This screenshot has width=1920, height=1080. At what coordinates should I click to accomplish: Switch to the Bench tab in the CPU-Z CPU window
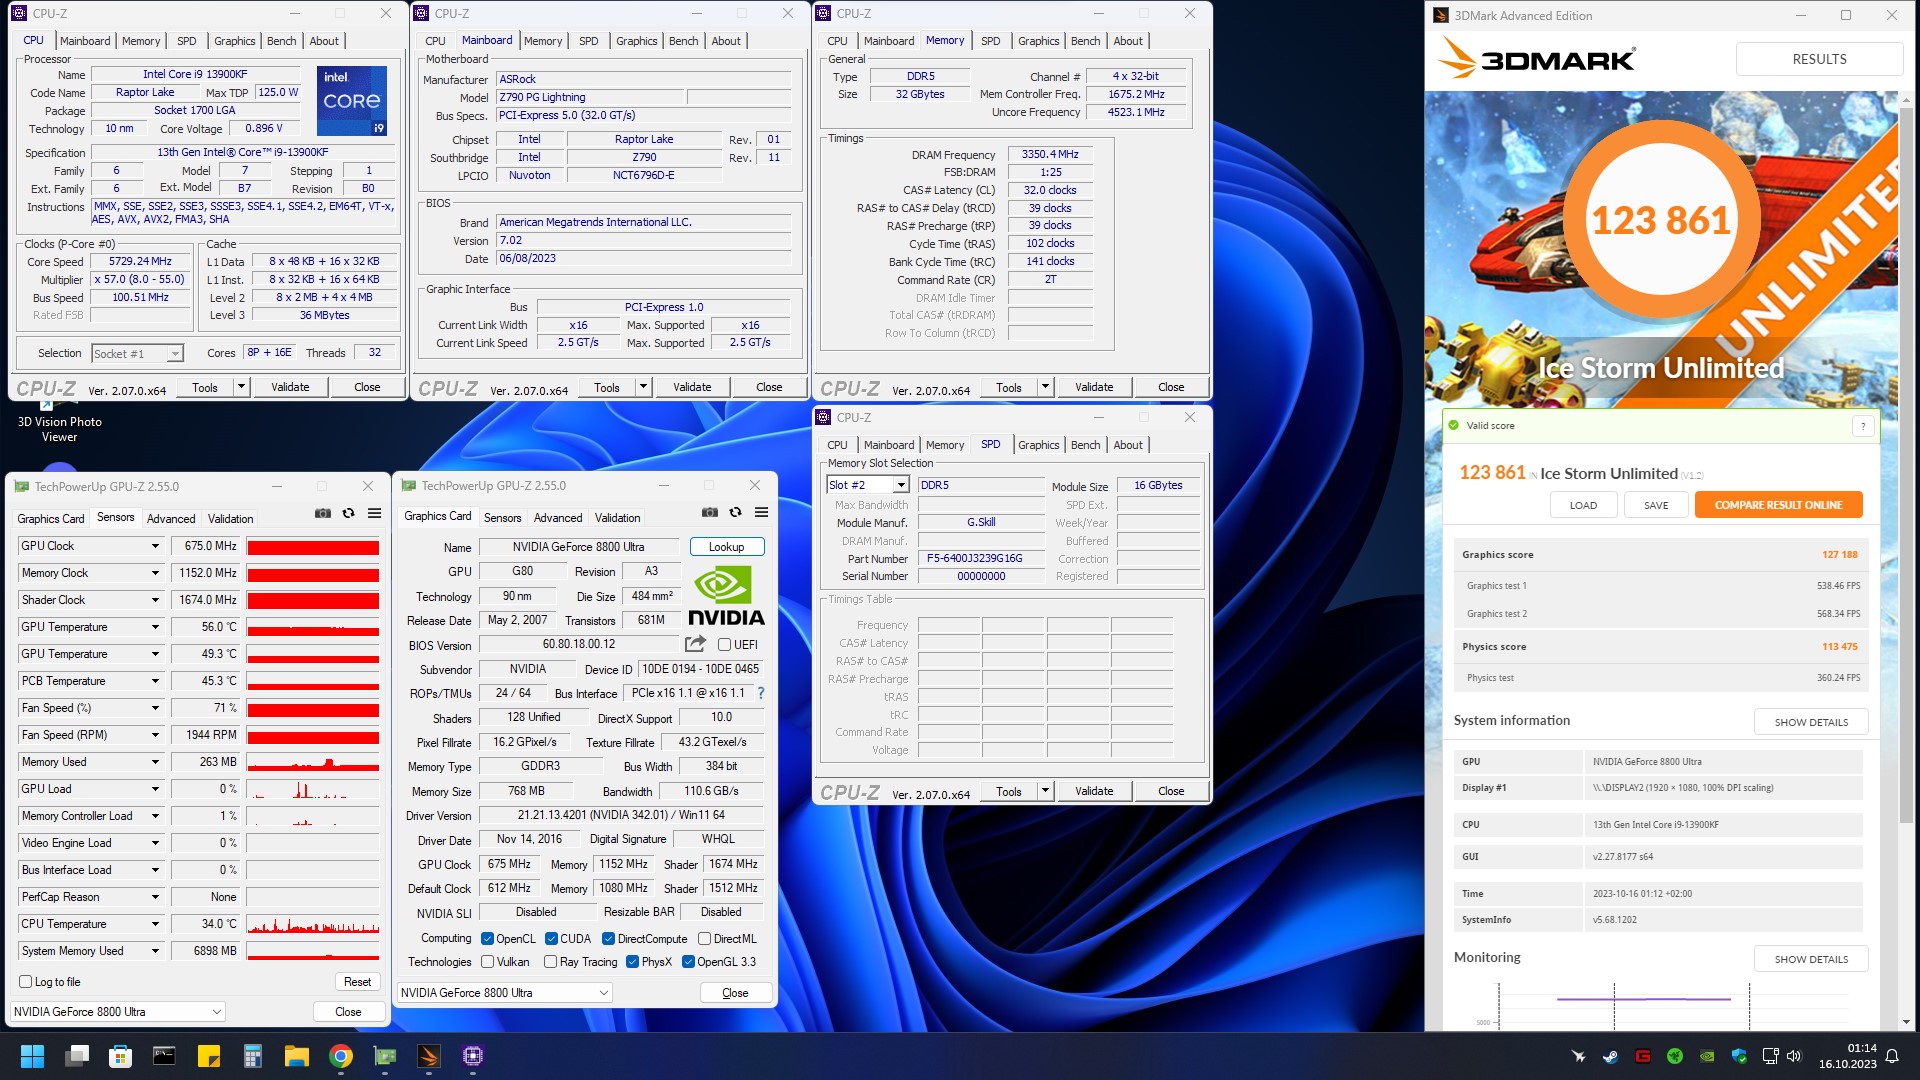click(281, 41)
